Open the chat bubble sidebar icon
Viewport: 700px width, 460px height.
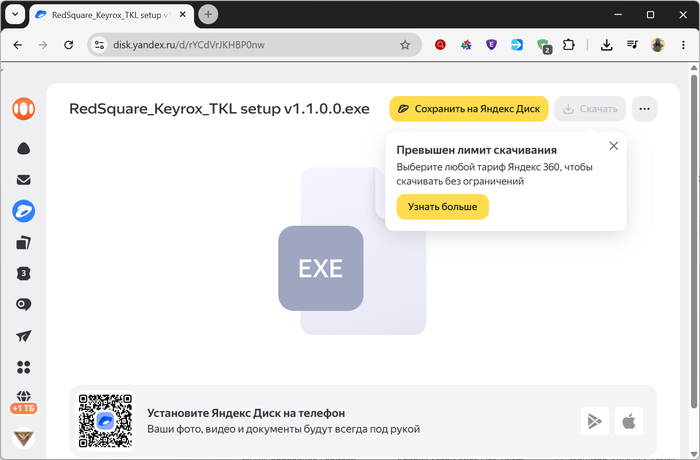click(x=24, y=305)
